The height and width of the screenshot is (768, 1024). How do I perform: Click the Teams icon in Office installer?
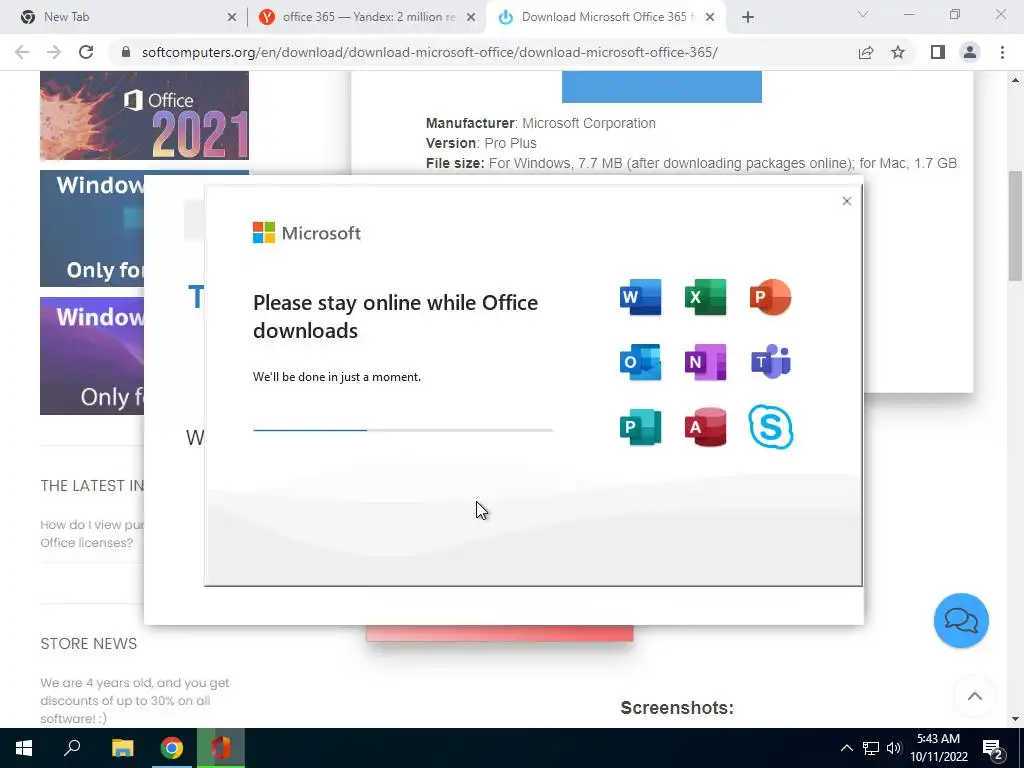point(771,362)
